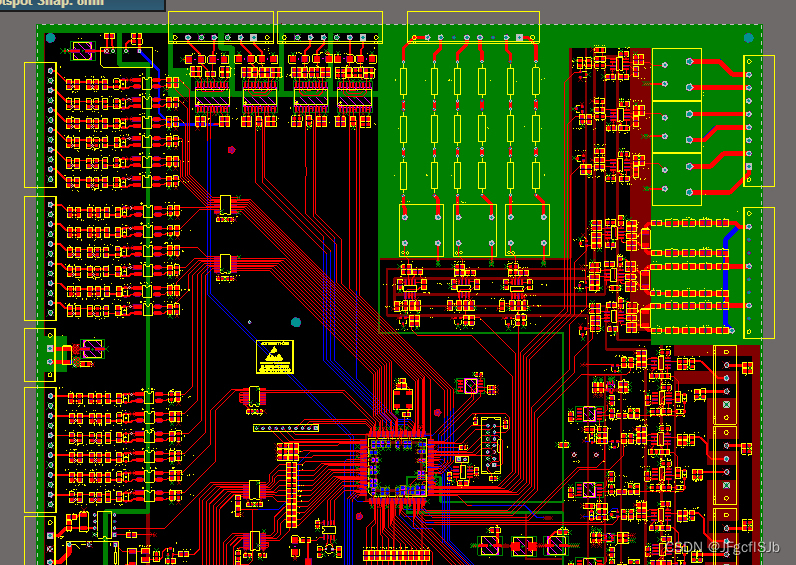Click the thick vertical blue trace at right

726,279
